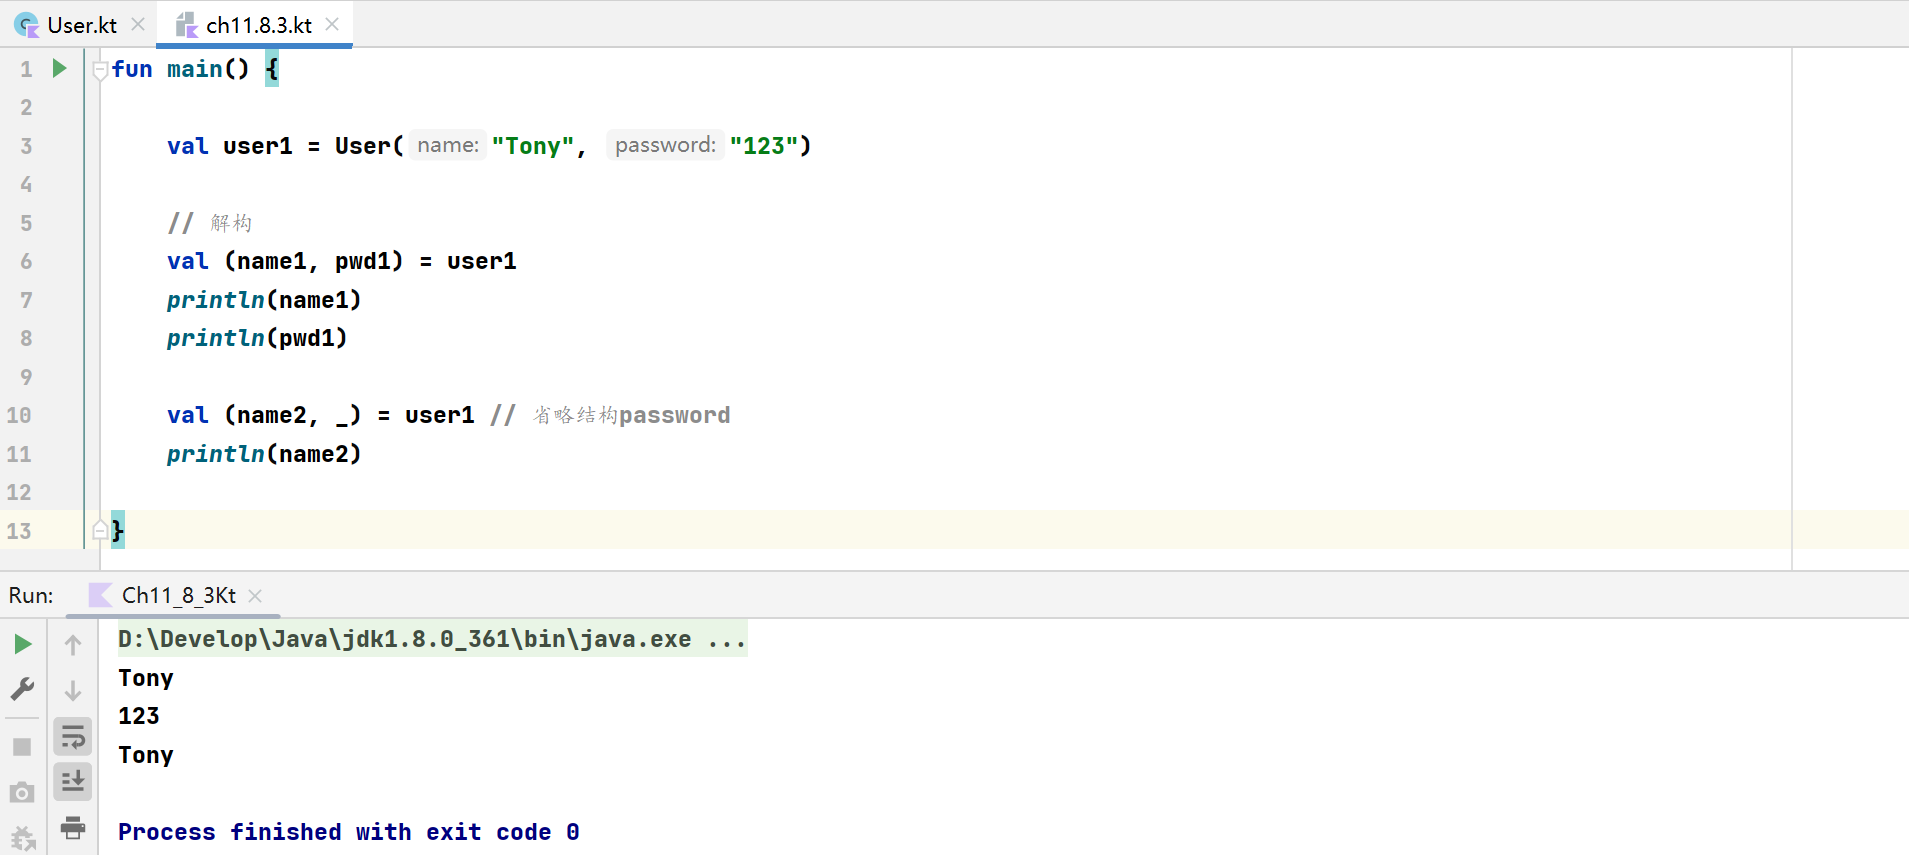Run main function from gutter icon
This screenshot has height=855, width=1909.
(59, 68)
